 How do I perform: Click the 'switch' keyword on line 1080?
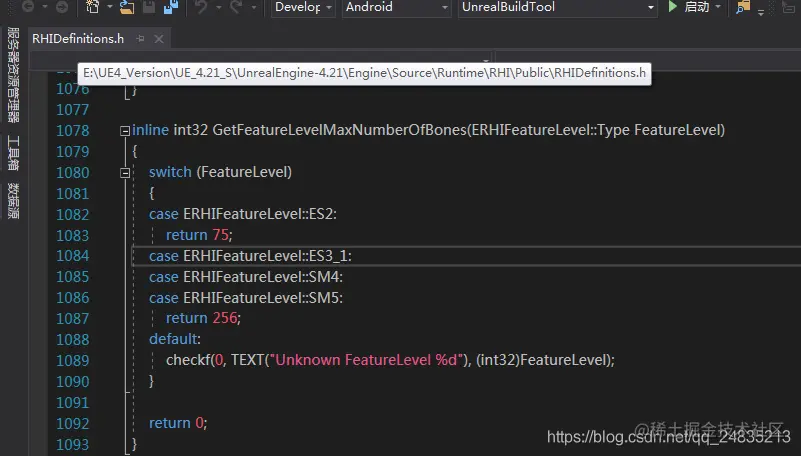(170, 172)
